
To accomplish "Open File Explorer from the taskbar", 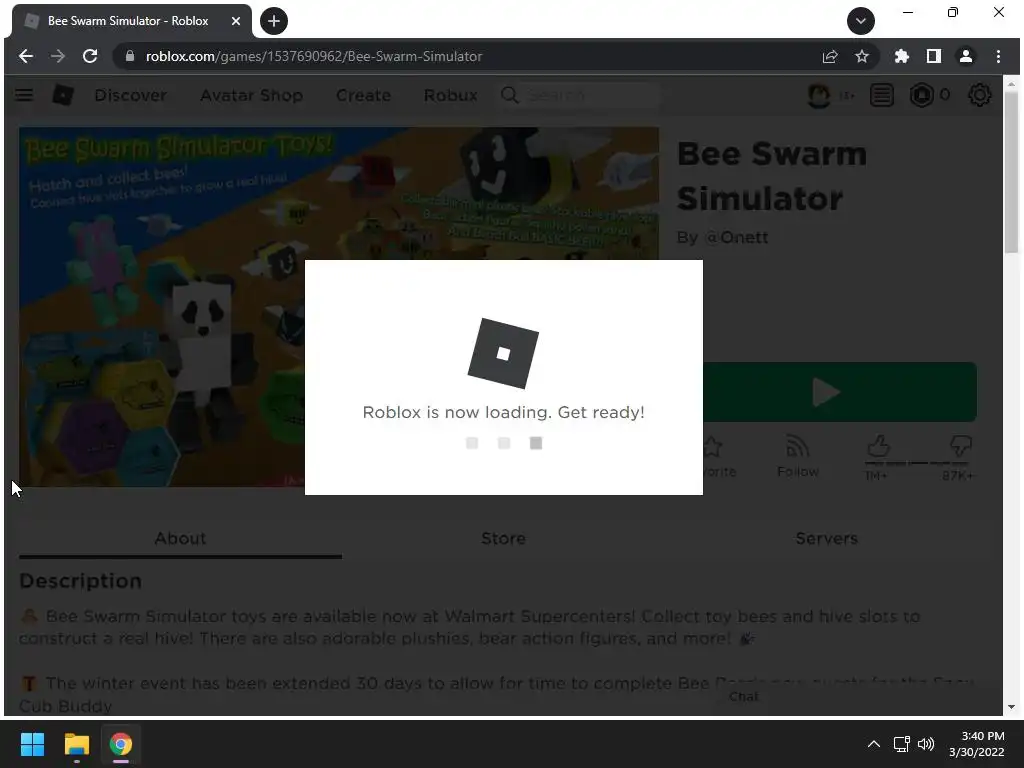I will [76, 744].
